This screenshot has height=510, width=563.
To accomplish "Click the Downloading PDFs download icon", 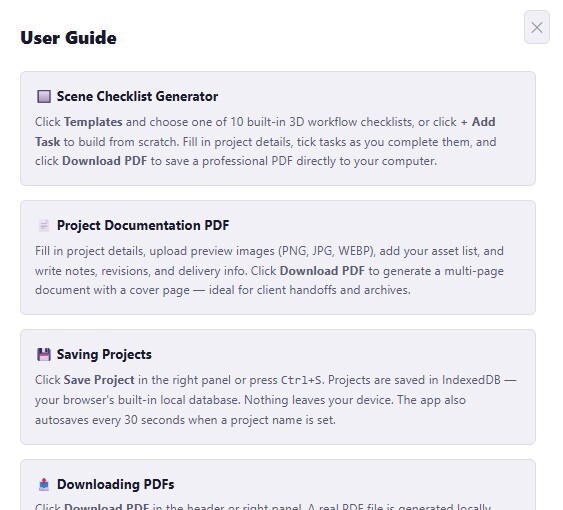I will point(44,484).
